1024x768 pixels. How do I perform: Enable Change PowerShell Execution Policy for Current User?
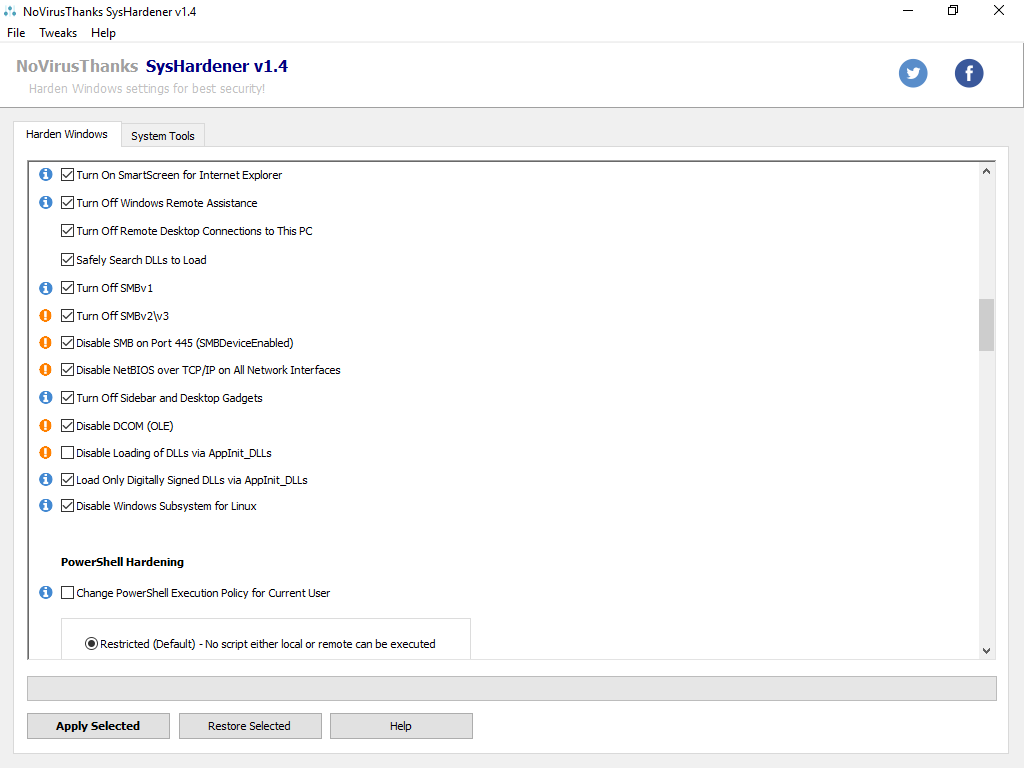tap(67, 592)
